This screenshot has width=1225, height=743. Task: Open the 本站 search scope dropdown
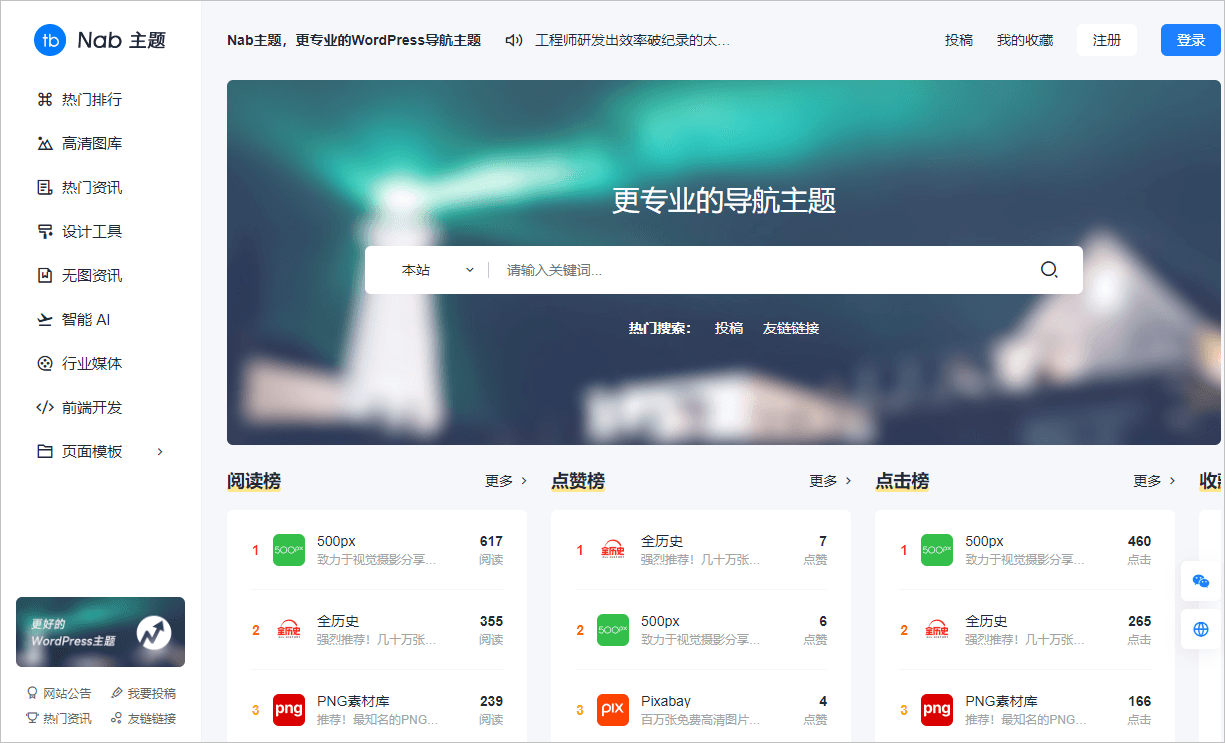tap(437, 270)
